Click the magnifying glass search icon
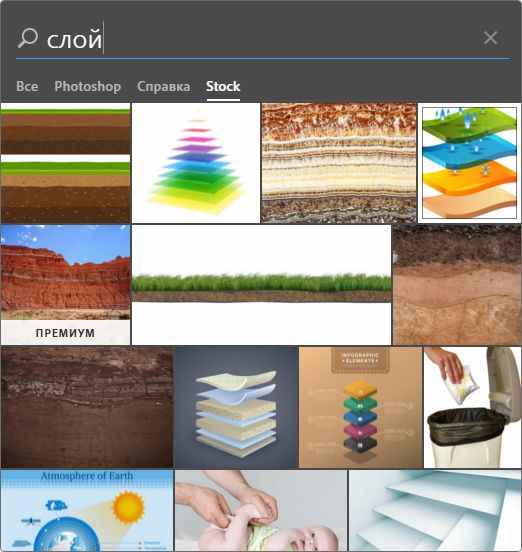This screenshot has width=522, height=552. pos(28,38)
